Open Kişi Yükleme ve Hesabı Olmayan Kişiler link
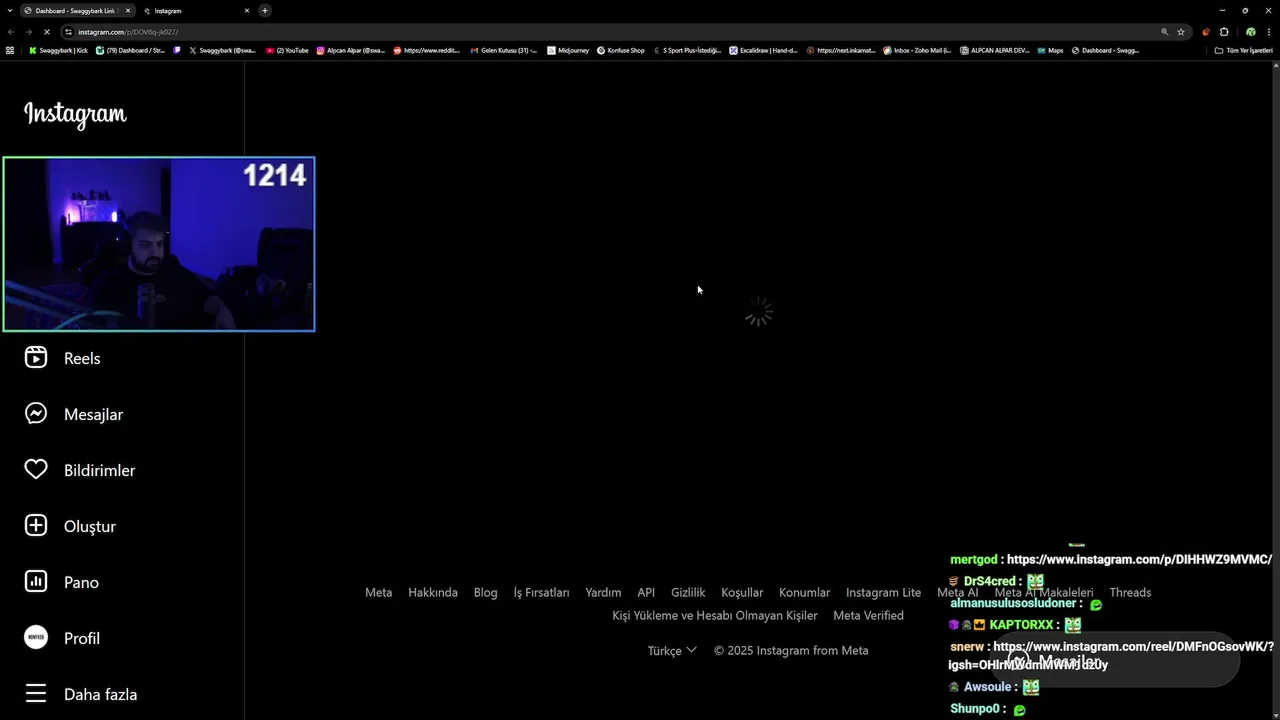Image resolution: width=1280 pixels, height=720 pixels. (x=715, y=615)
